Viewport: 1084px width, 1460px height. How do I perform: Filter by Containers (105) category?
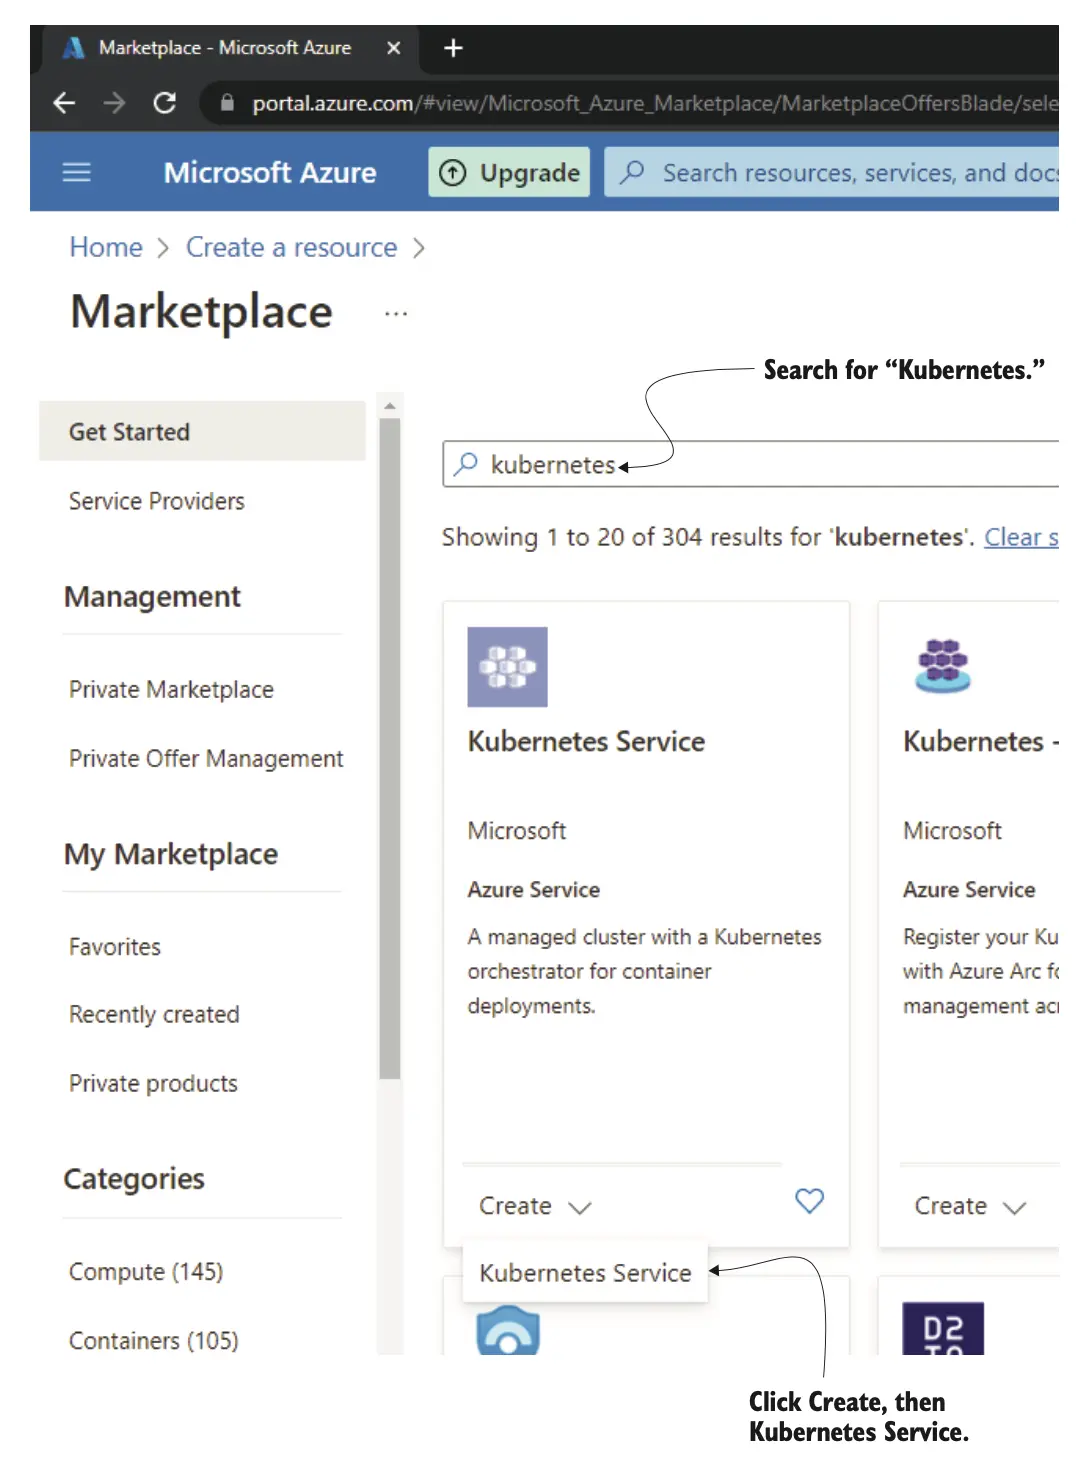[x=154, y=1341]
